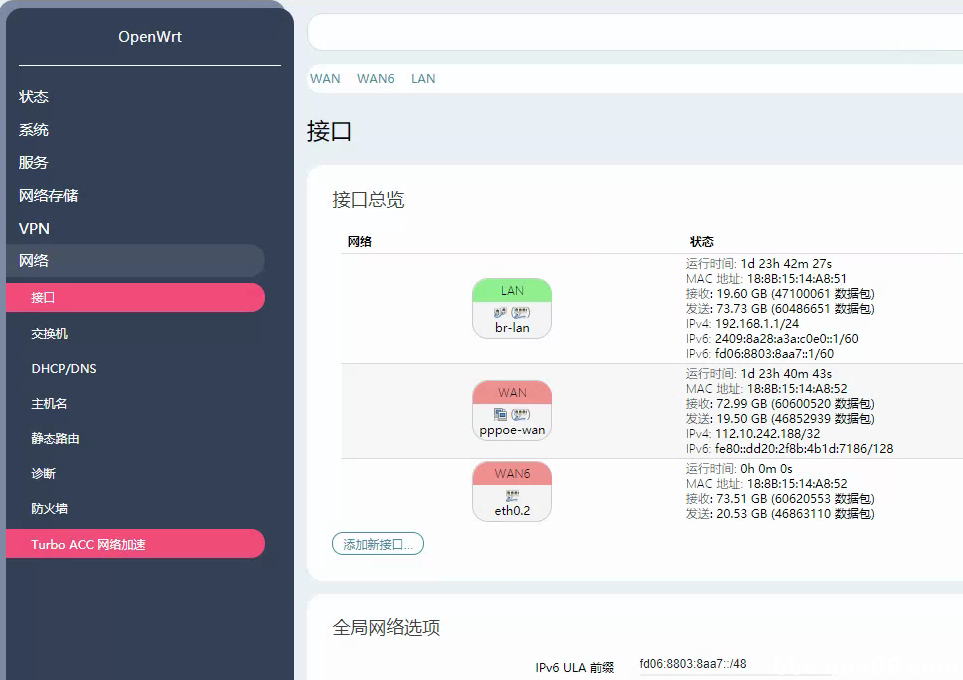This screenshot has height=680, width=963.
Task: Expand the 状态 sidebar menu
Action: [x=34, y=97]
